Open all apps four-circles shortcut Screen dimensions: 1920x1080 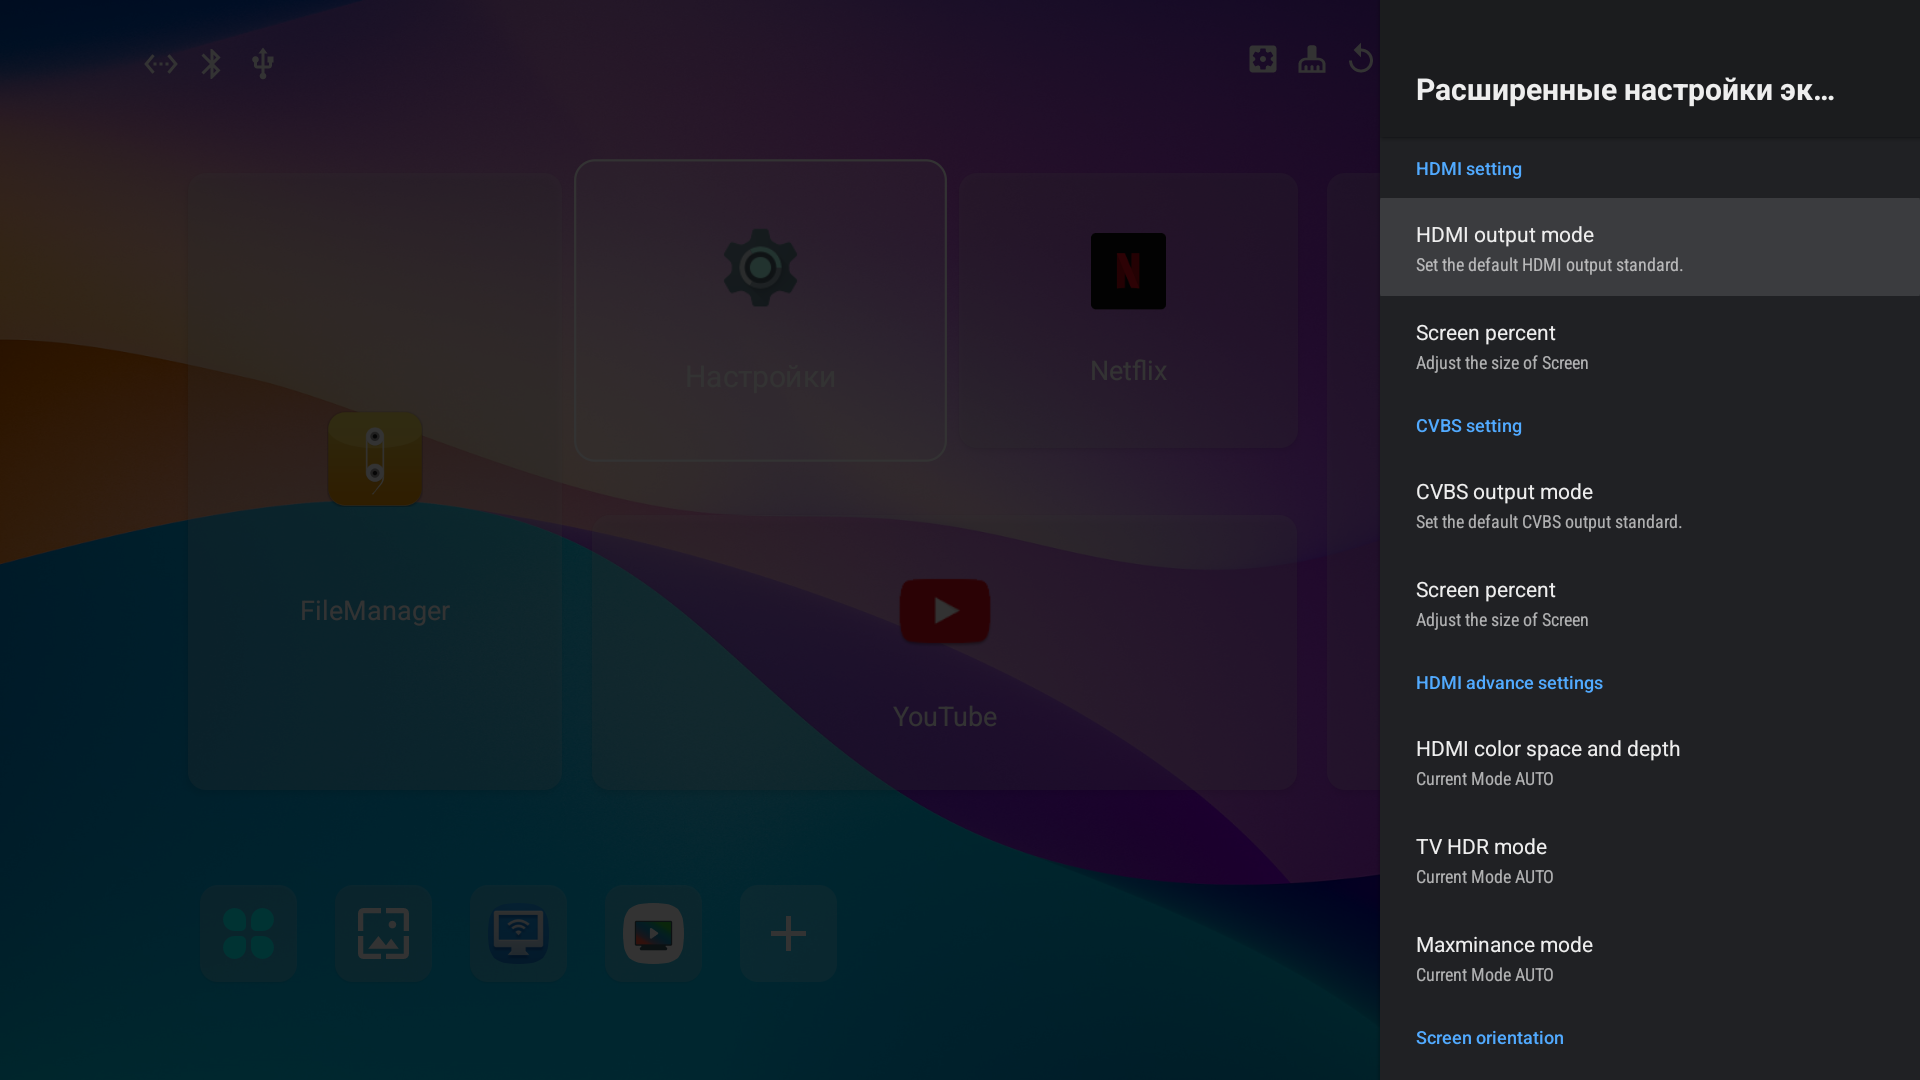[x=249, y=933]
